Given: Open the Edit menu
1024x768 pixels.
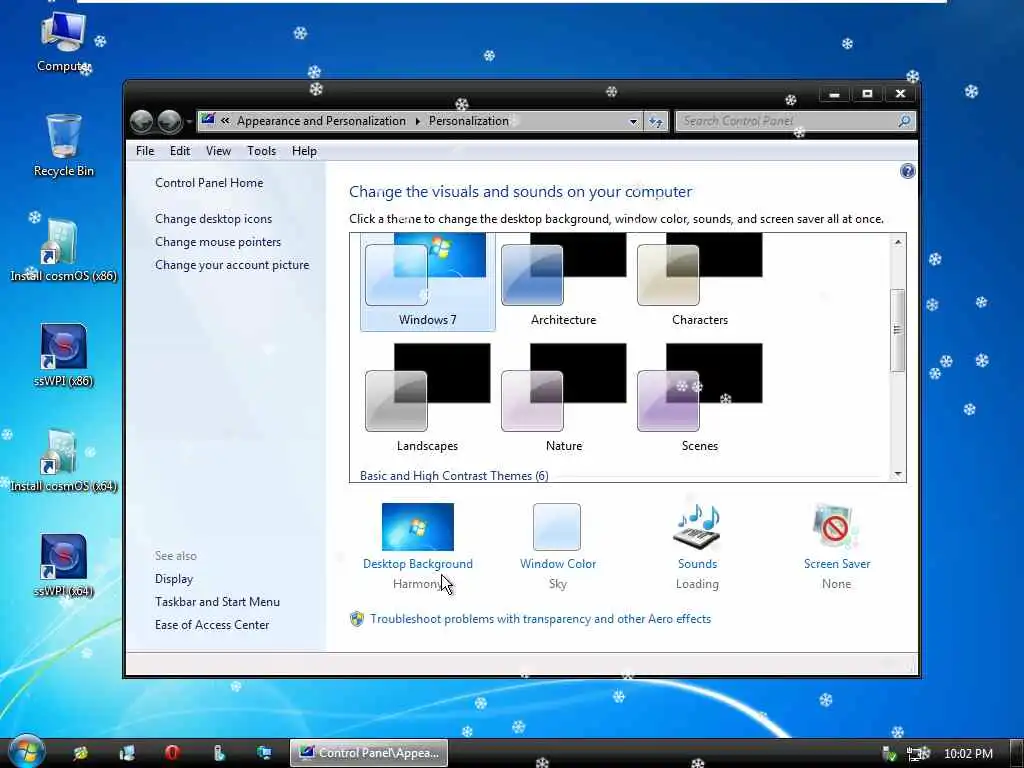Looking at the screenshot, I should coord(180,151).
